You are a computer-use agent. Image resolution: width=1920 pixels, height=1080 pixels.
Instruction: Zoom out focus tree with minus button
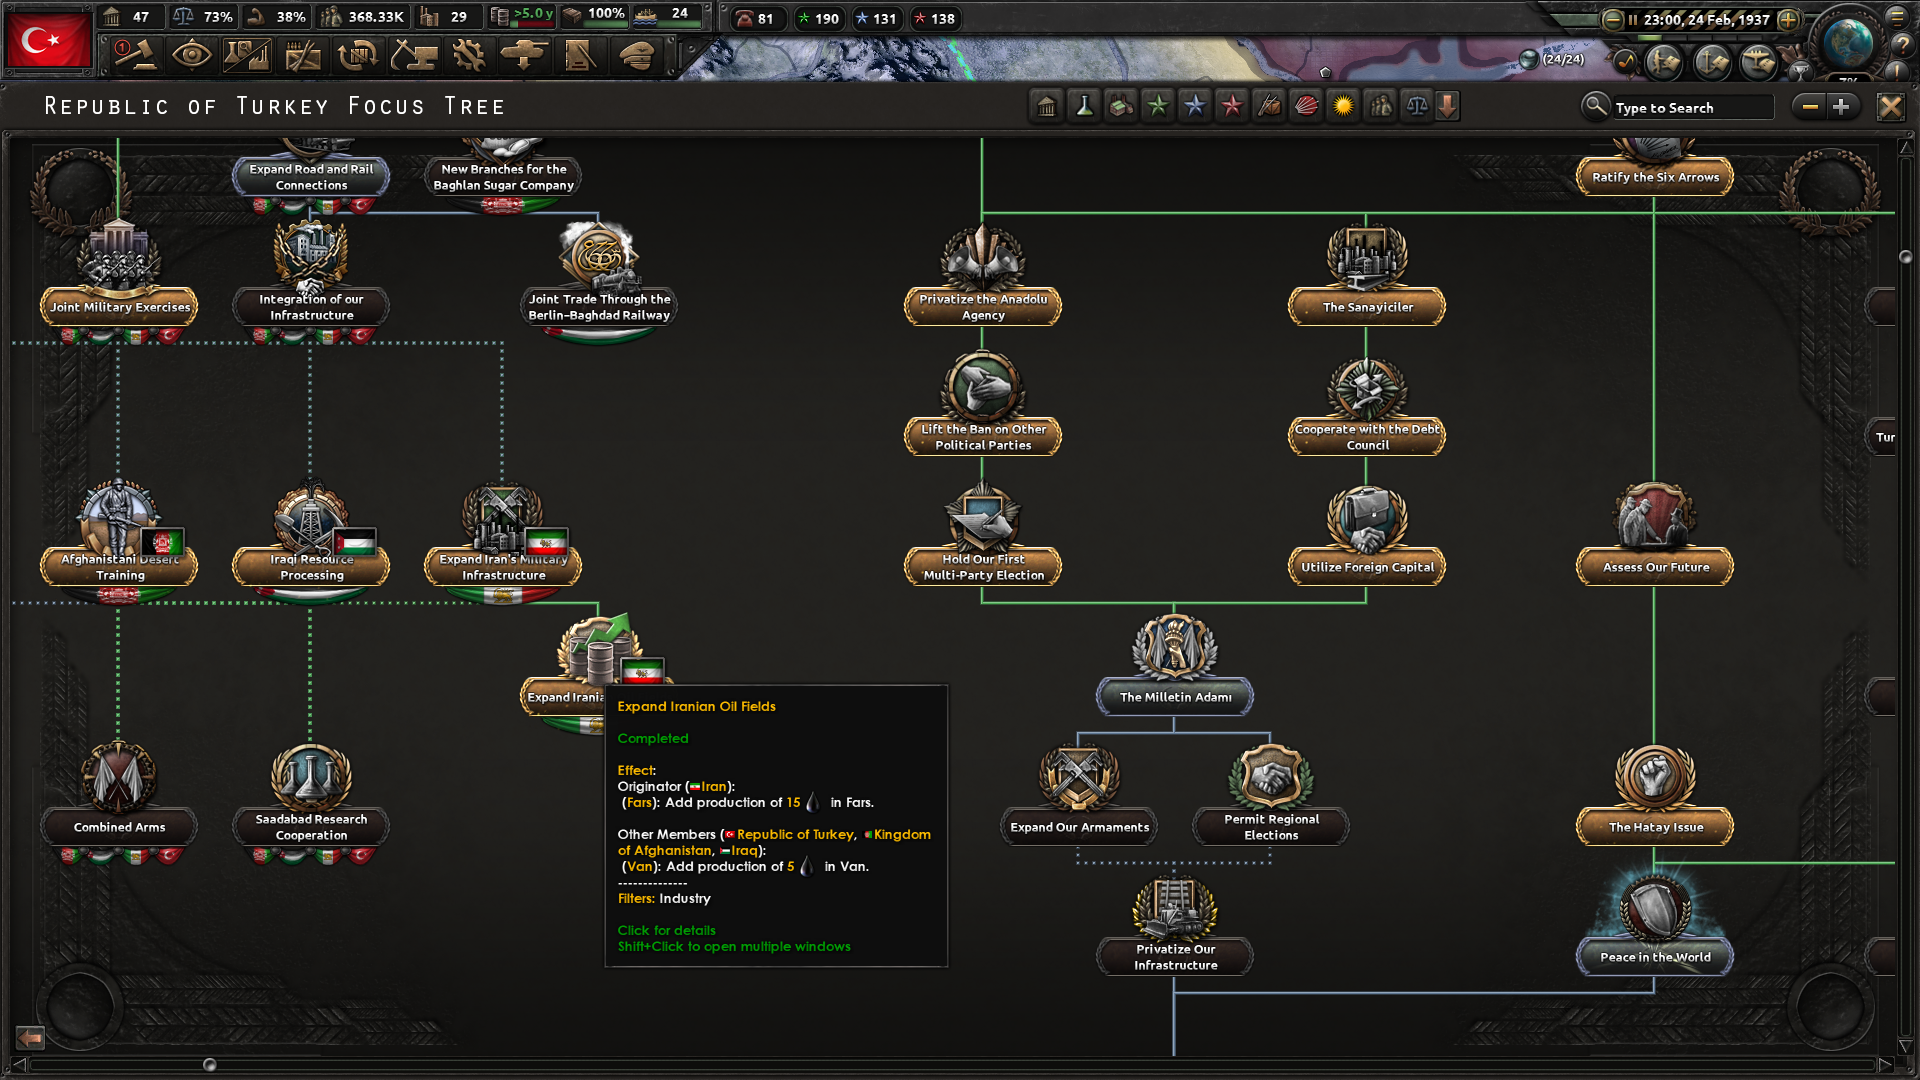coord(1810,106)
